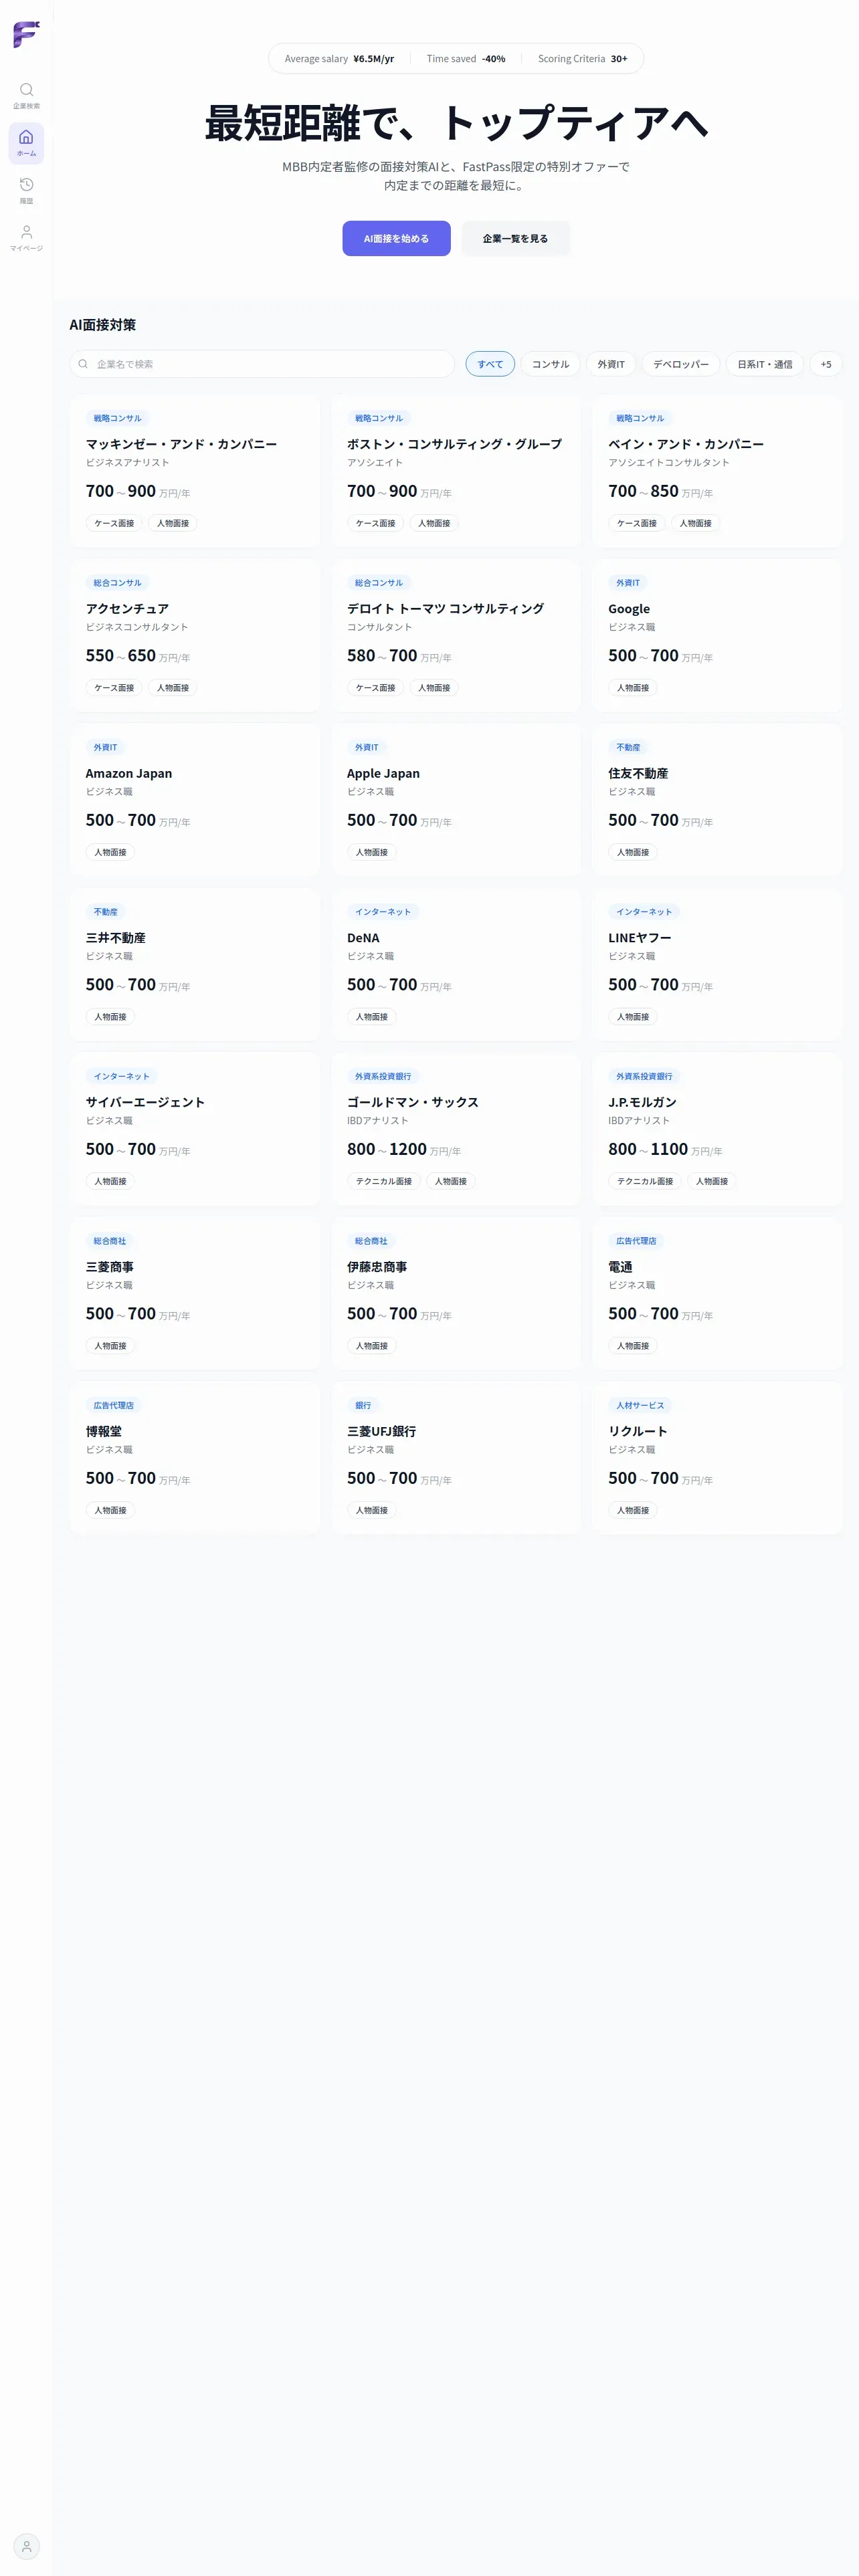
Task: Open company search in the sidebar
Action: (x=26, y=95)
